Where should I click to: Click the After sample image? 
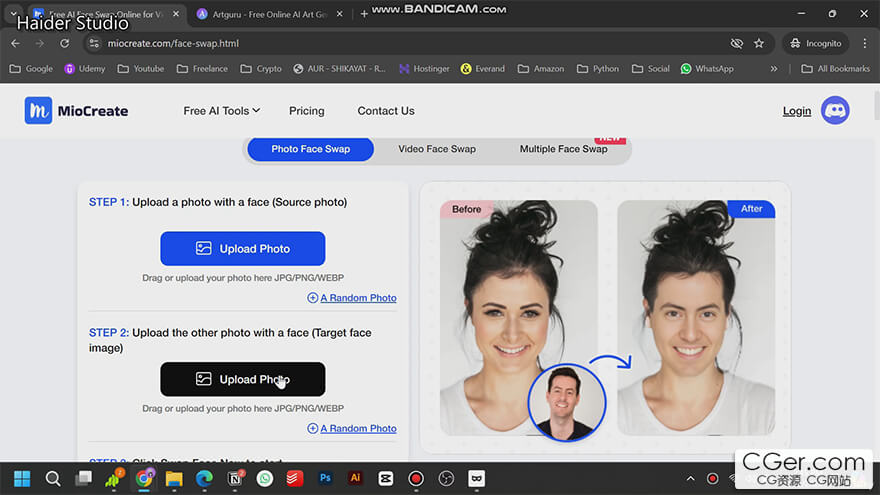[x=696, y=318]
